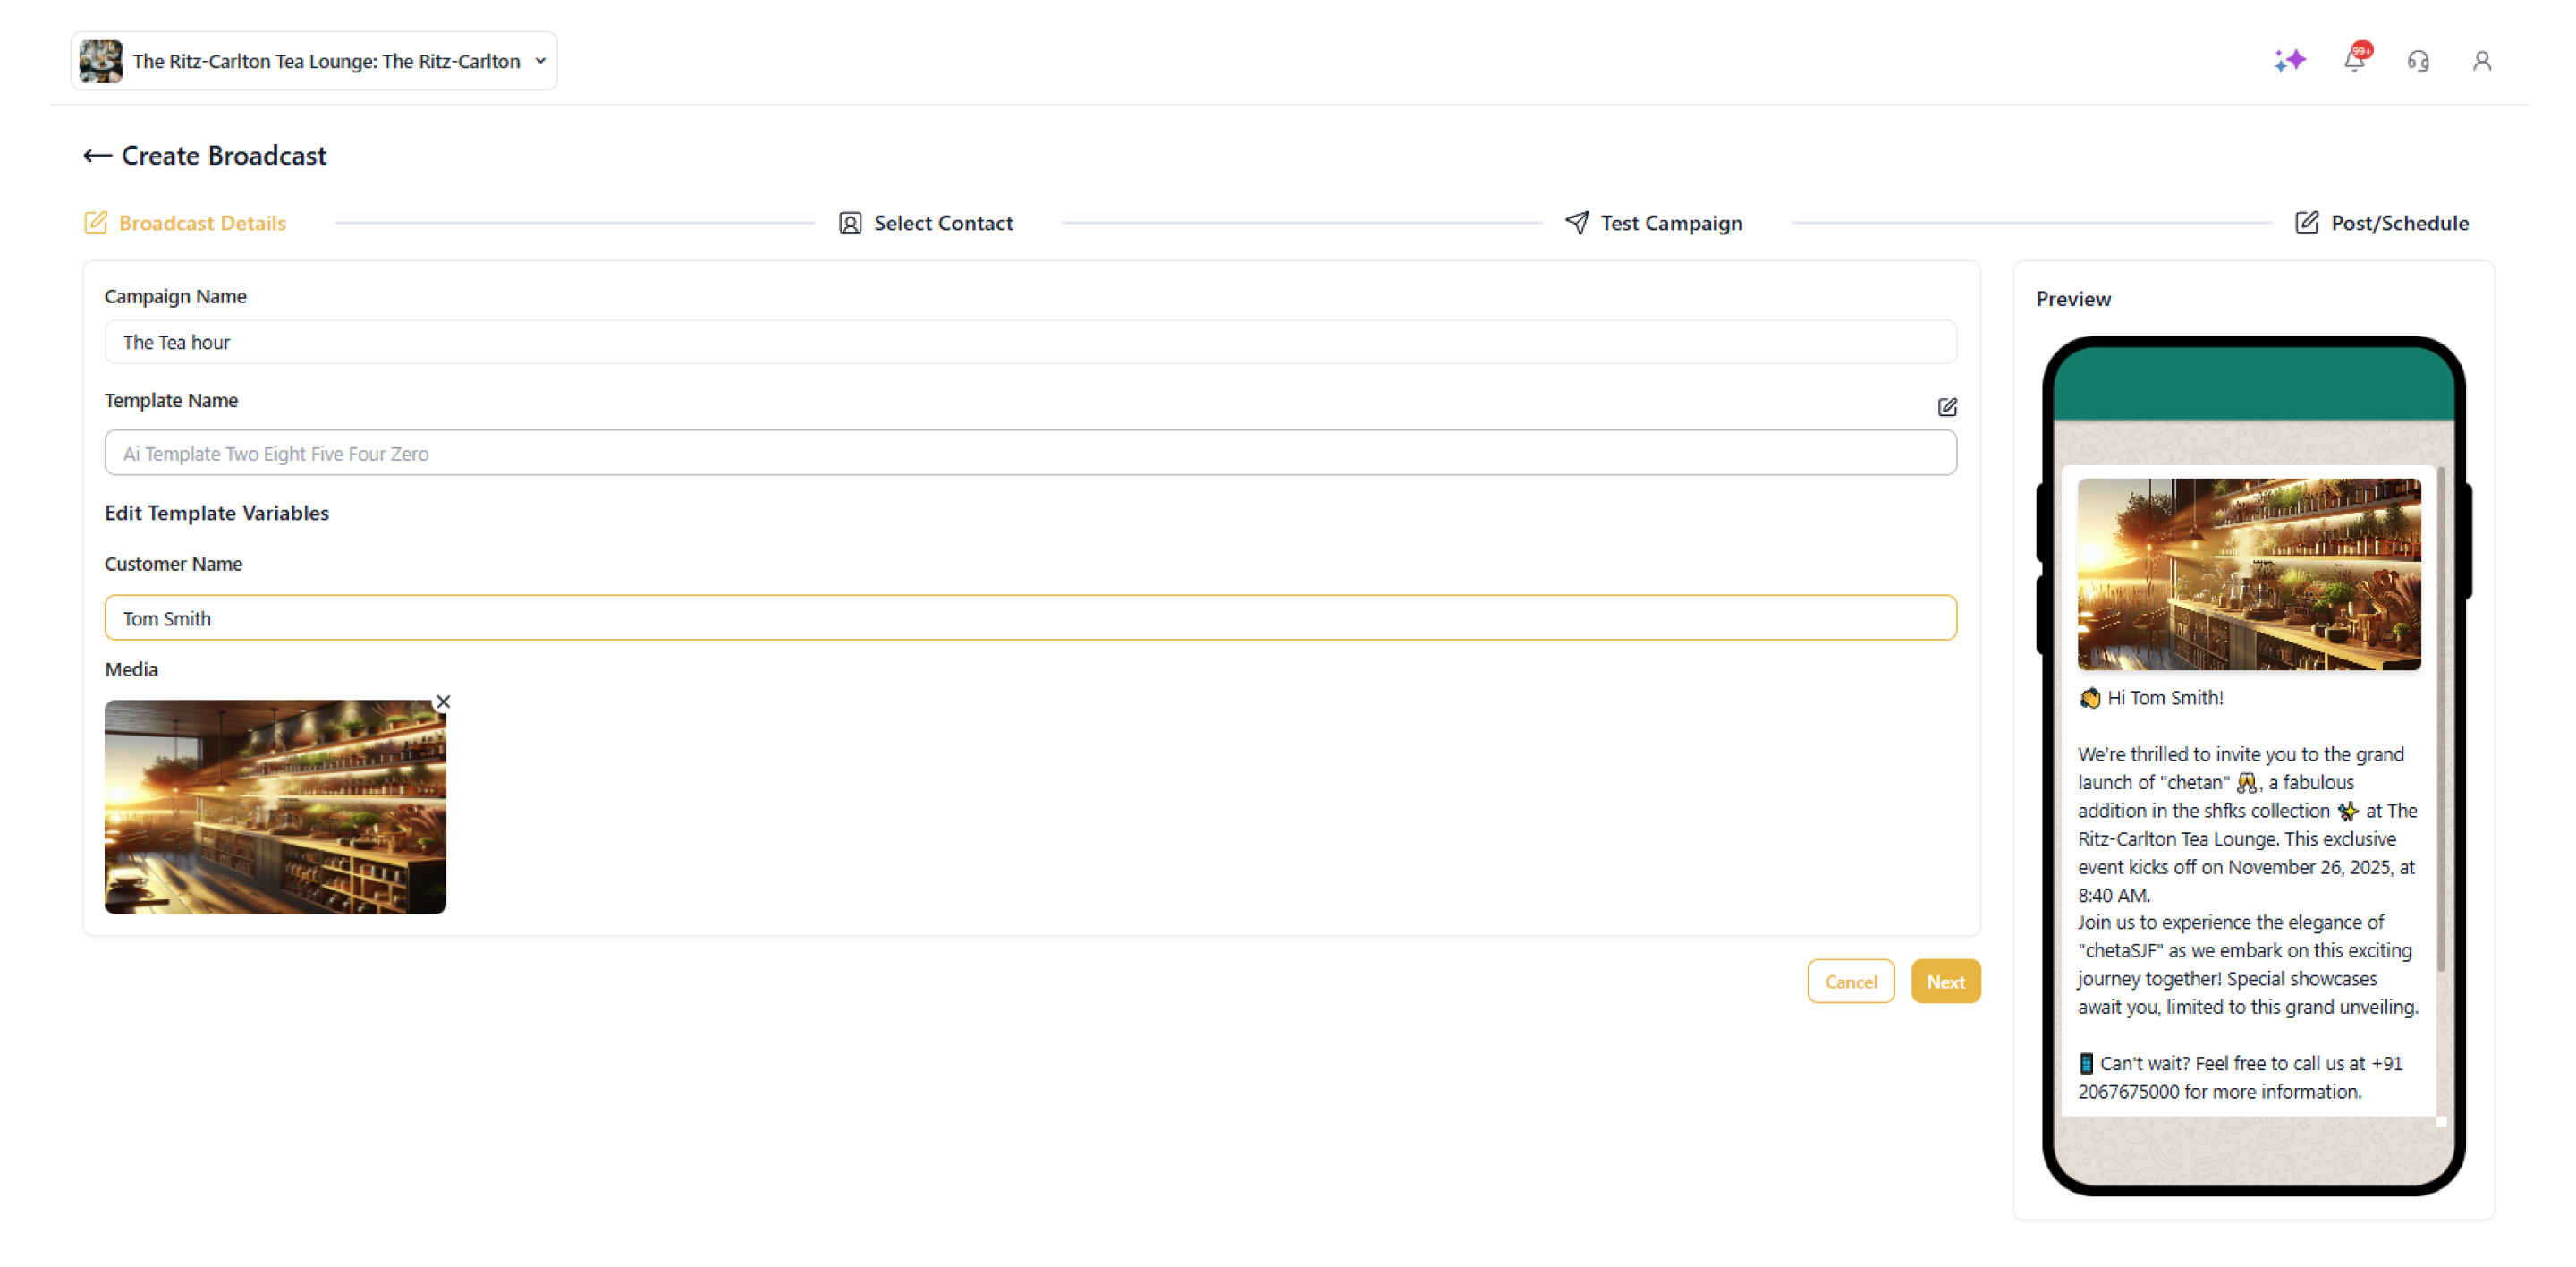Click the back arrow beside Create Broadcast

pyautogui.click(x=97, y=156)
